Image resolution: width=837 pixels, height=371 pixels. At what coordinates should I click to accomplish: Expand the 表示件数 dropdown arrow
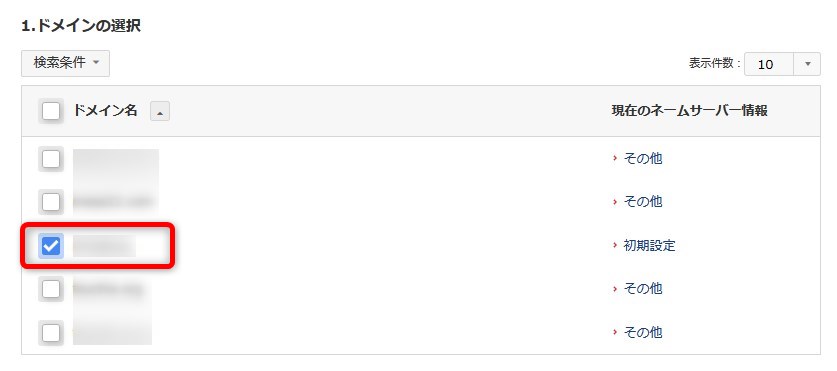(x=808, y=64)
